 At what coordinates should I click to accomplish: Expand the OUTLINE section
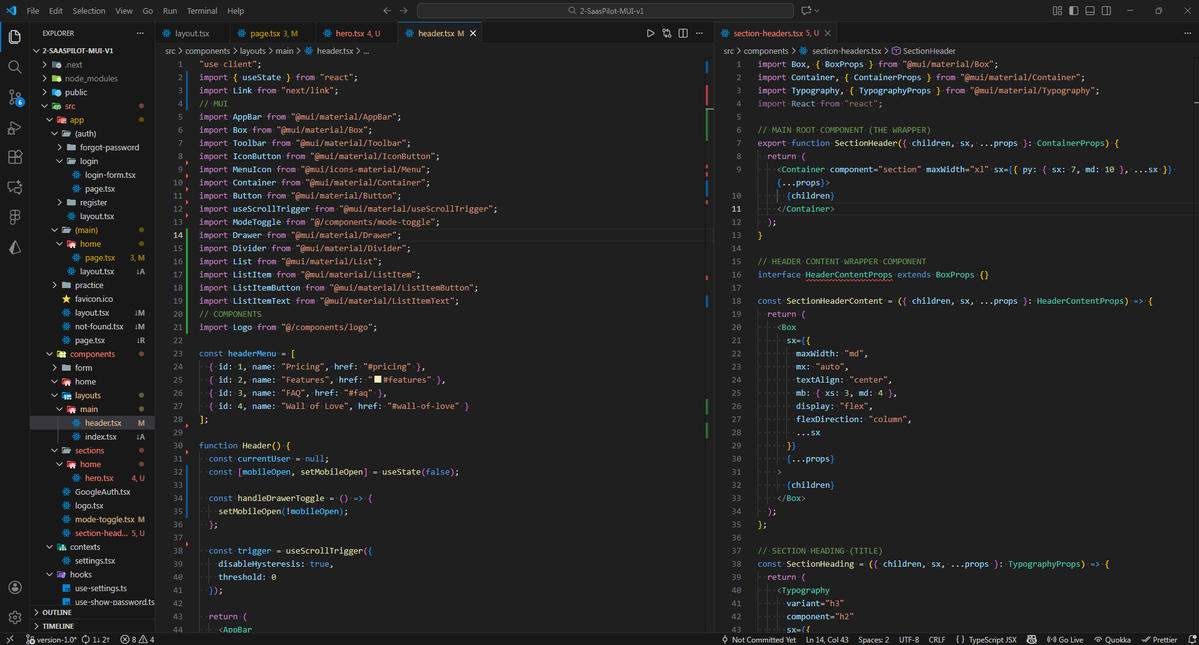60,612
